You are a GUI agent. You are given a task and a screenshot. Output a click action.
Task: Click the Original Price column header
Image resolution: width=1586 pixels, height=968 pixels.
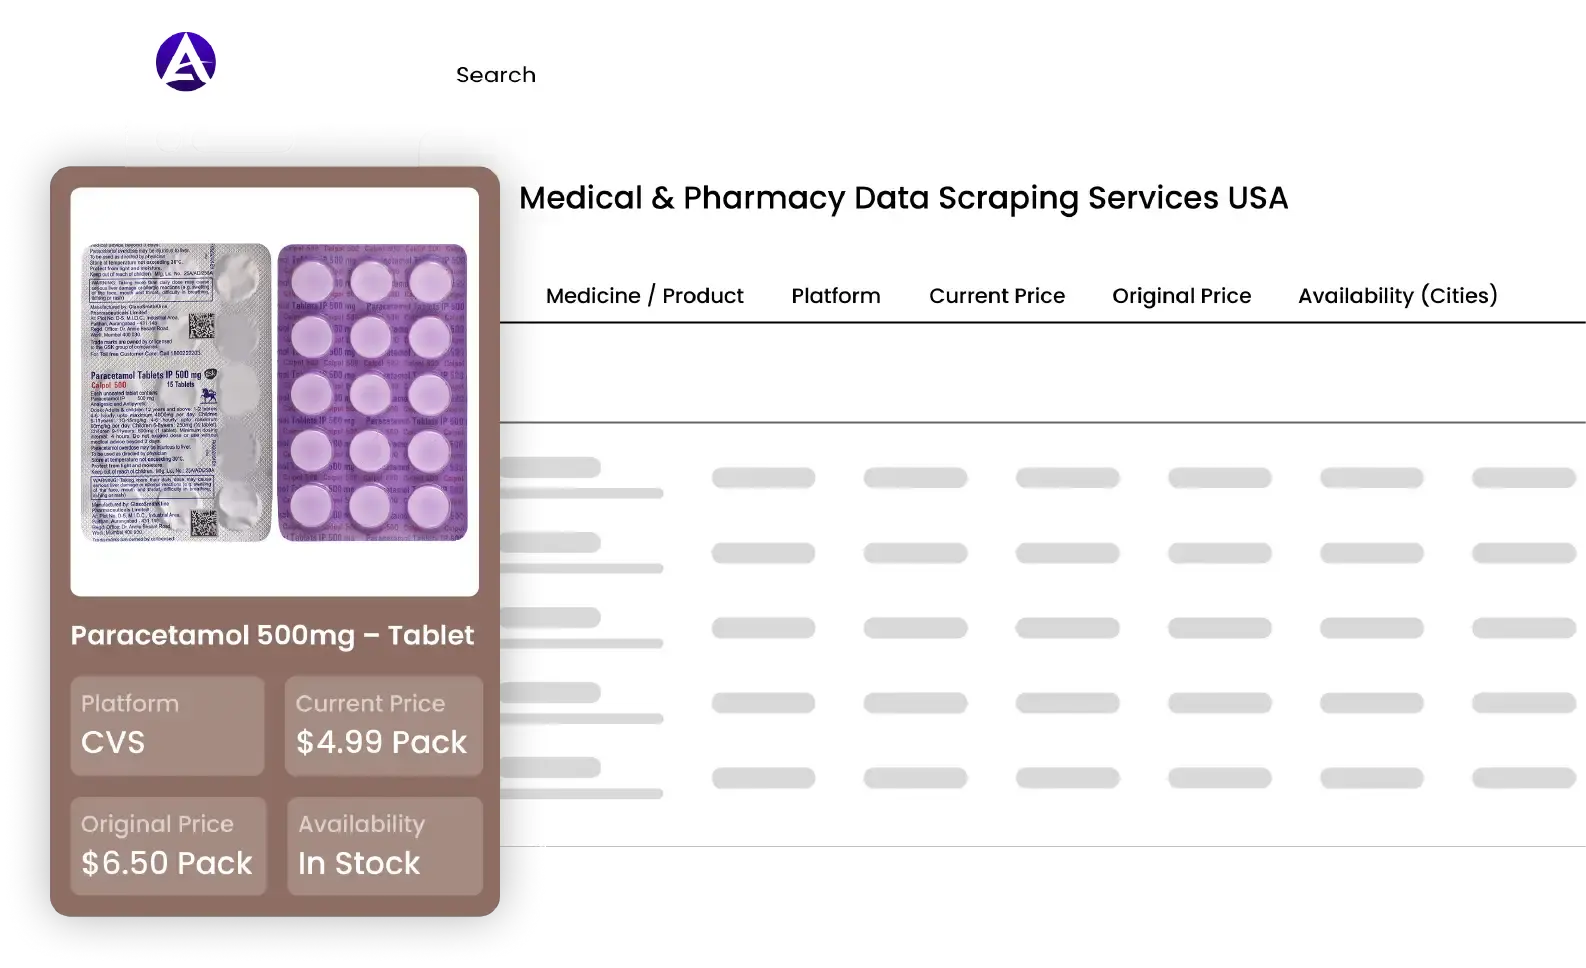point(1182,296)
